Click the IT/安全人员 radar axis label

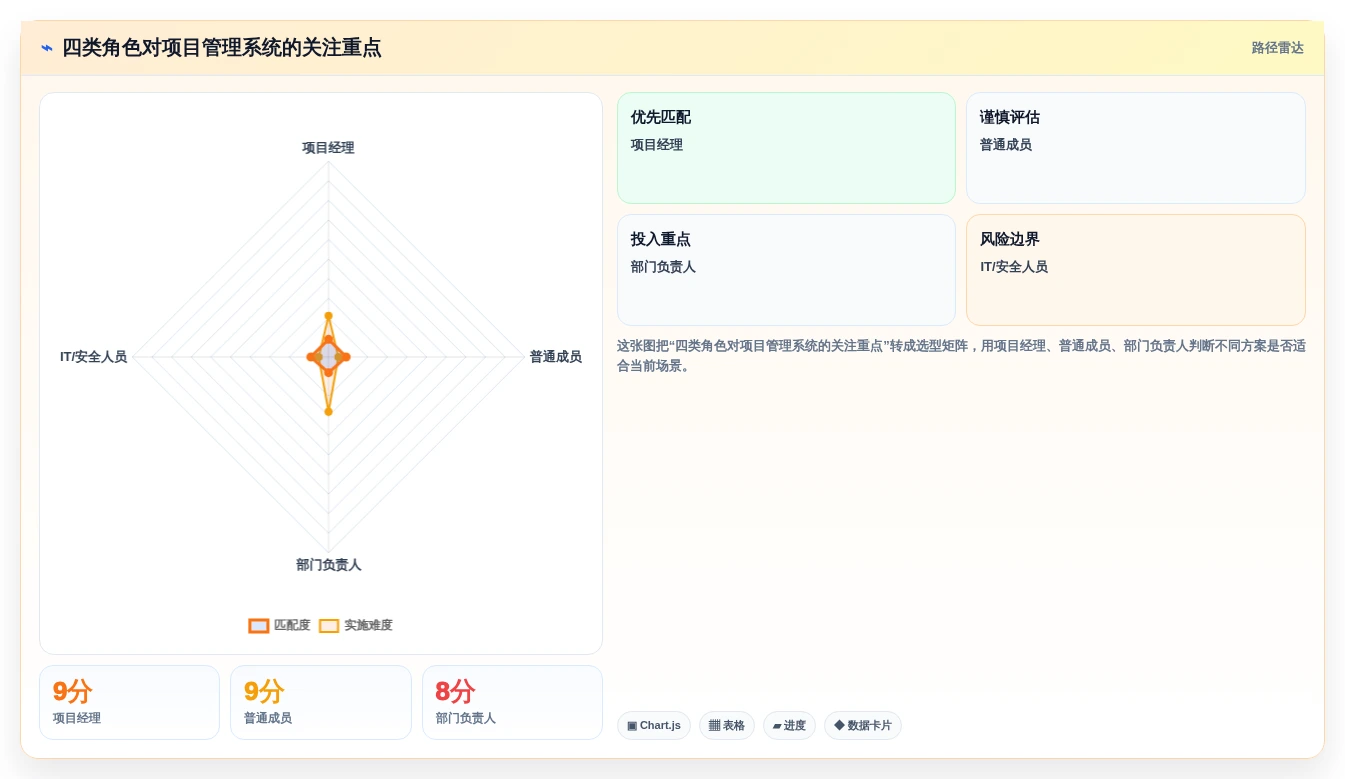click(94, 357)
